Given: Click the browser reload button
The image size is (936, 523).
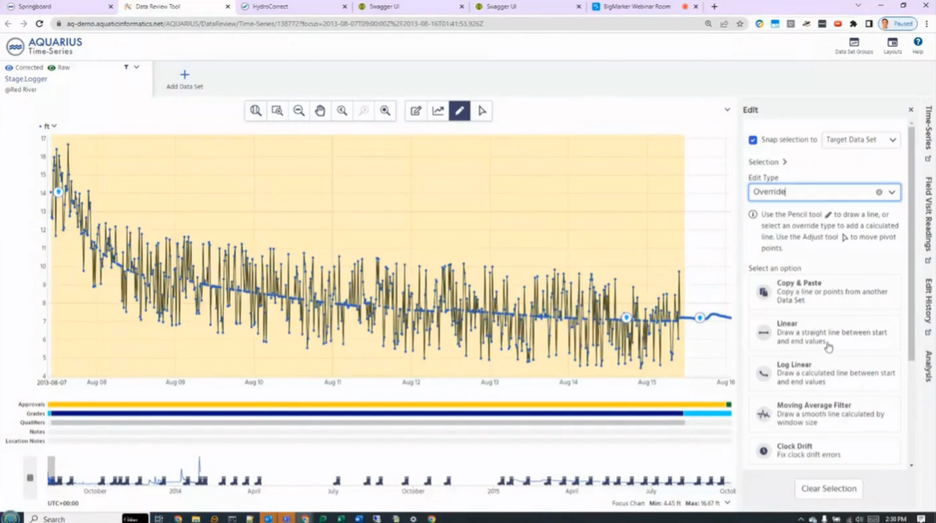Looking at the screenshot, I should point(39,24).
